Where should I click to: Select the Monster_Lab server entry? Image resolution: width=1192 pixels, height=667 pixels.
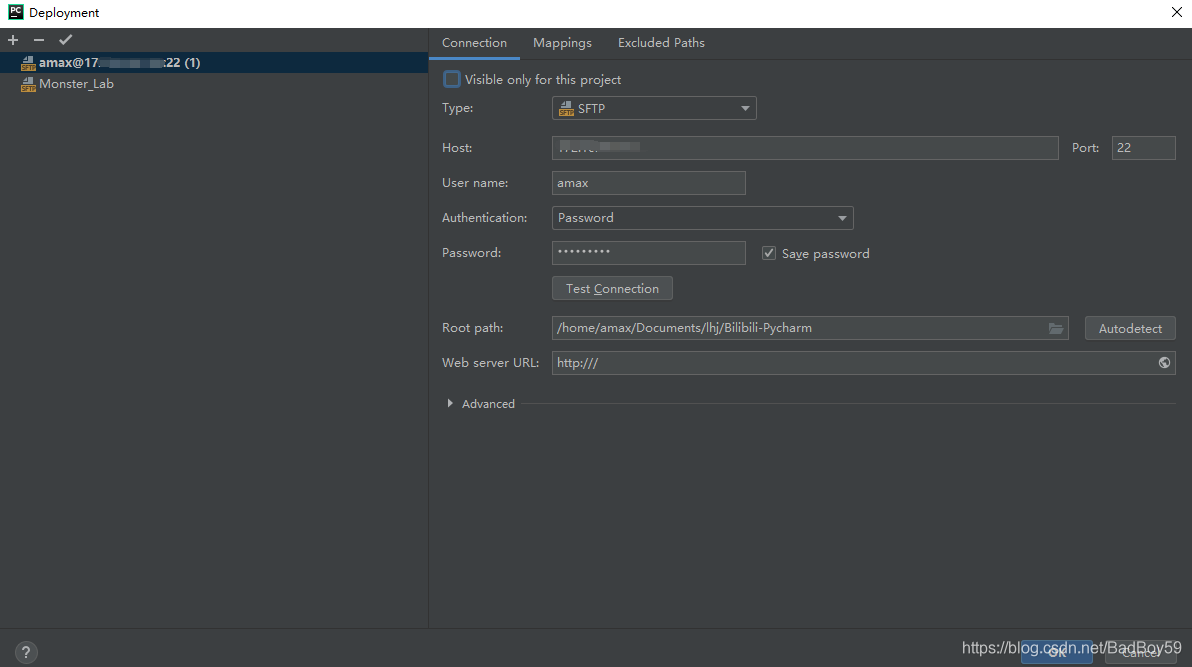click(x=214, y=84)
